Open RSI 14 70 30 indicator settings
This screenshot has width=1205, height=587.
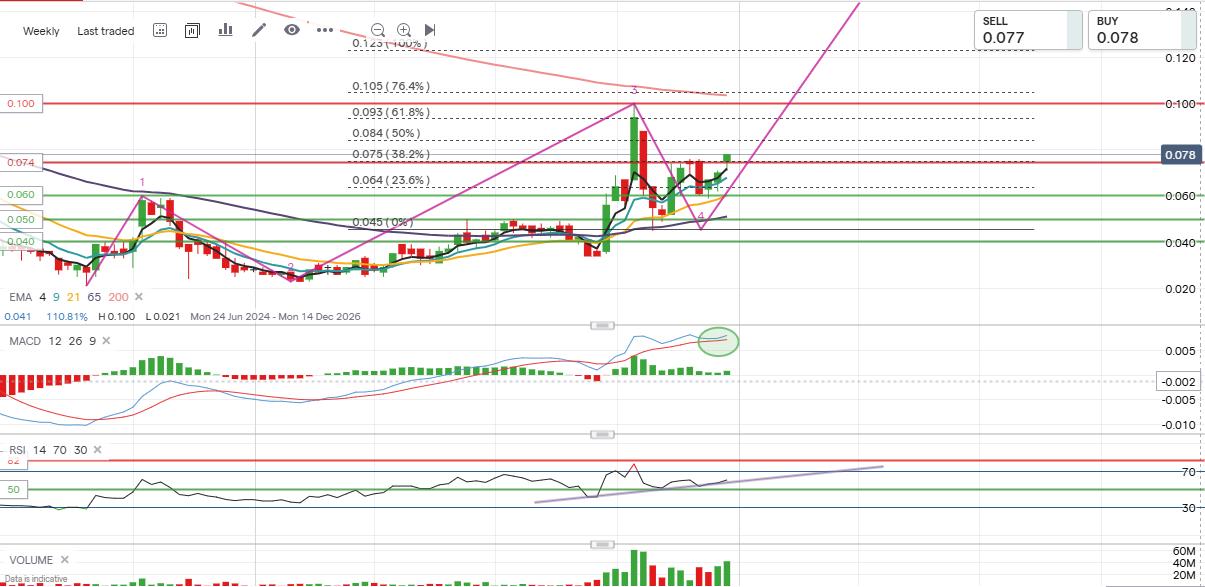coord(48,451)
